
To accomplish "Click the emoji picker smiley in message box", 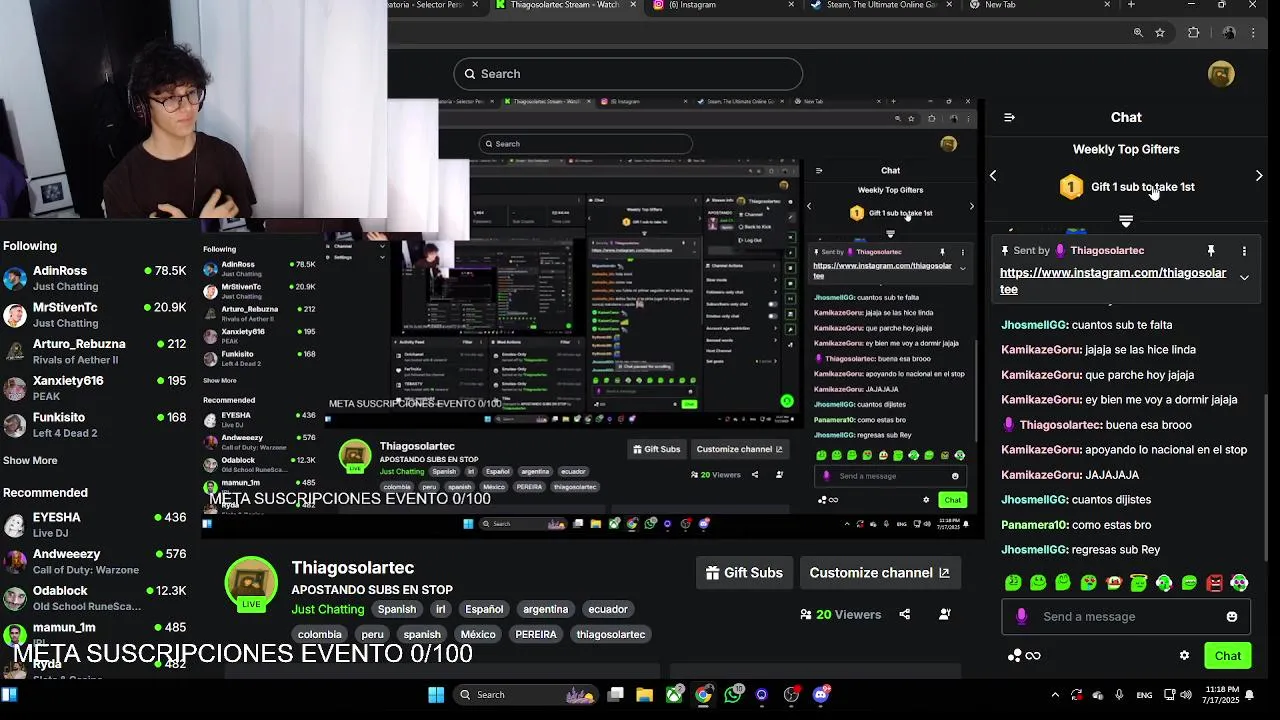I will tap(1232, 617).
